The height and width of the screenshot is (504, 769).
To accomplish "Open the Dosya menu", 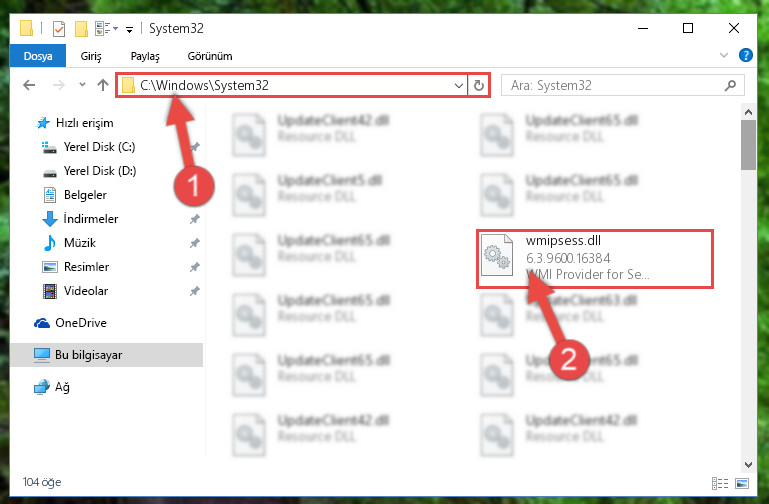I will [x=38, y=56].
